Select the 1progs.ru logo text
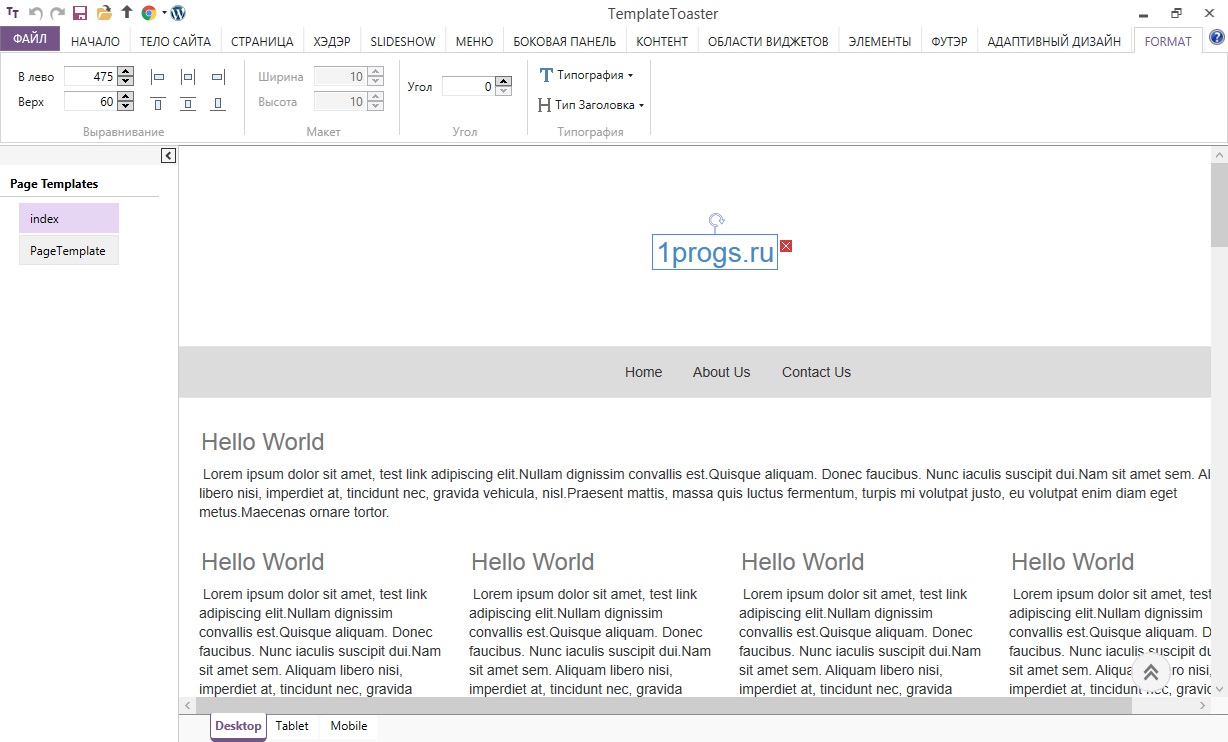Screen dimensions: 1228x742 (x=715, y=253)
